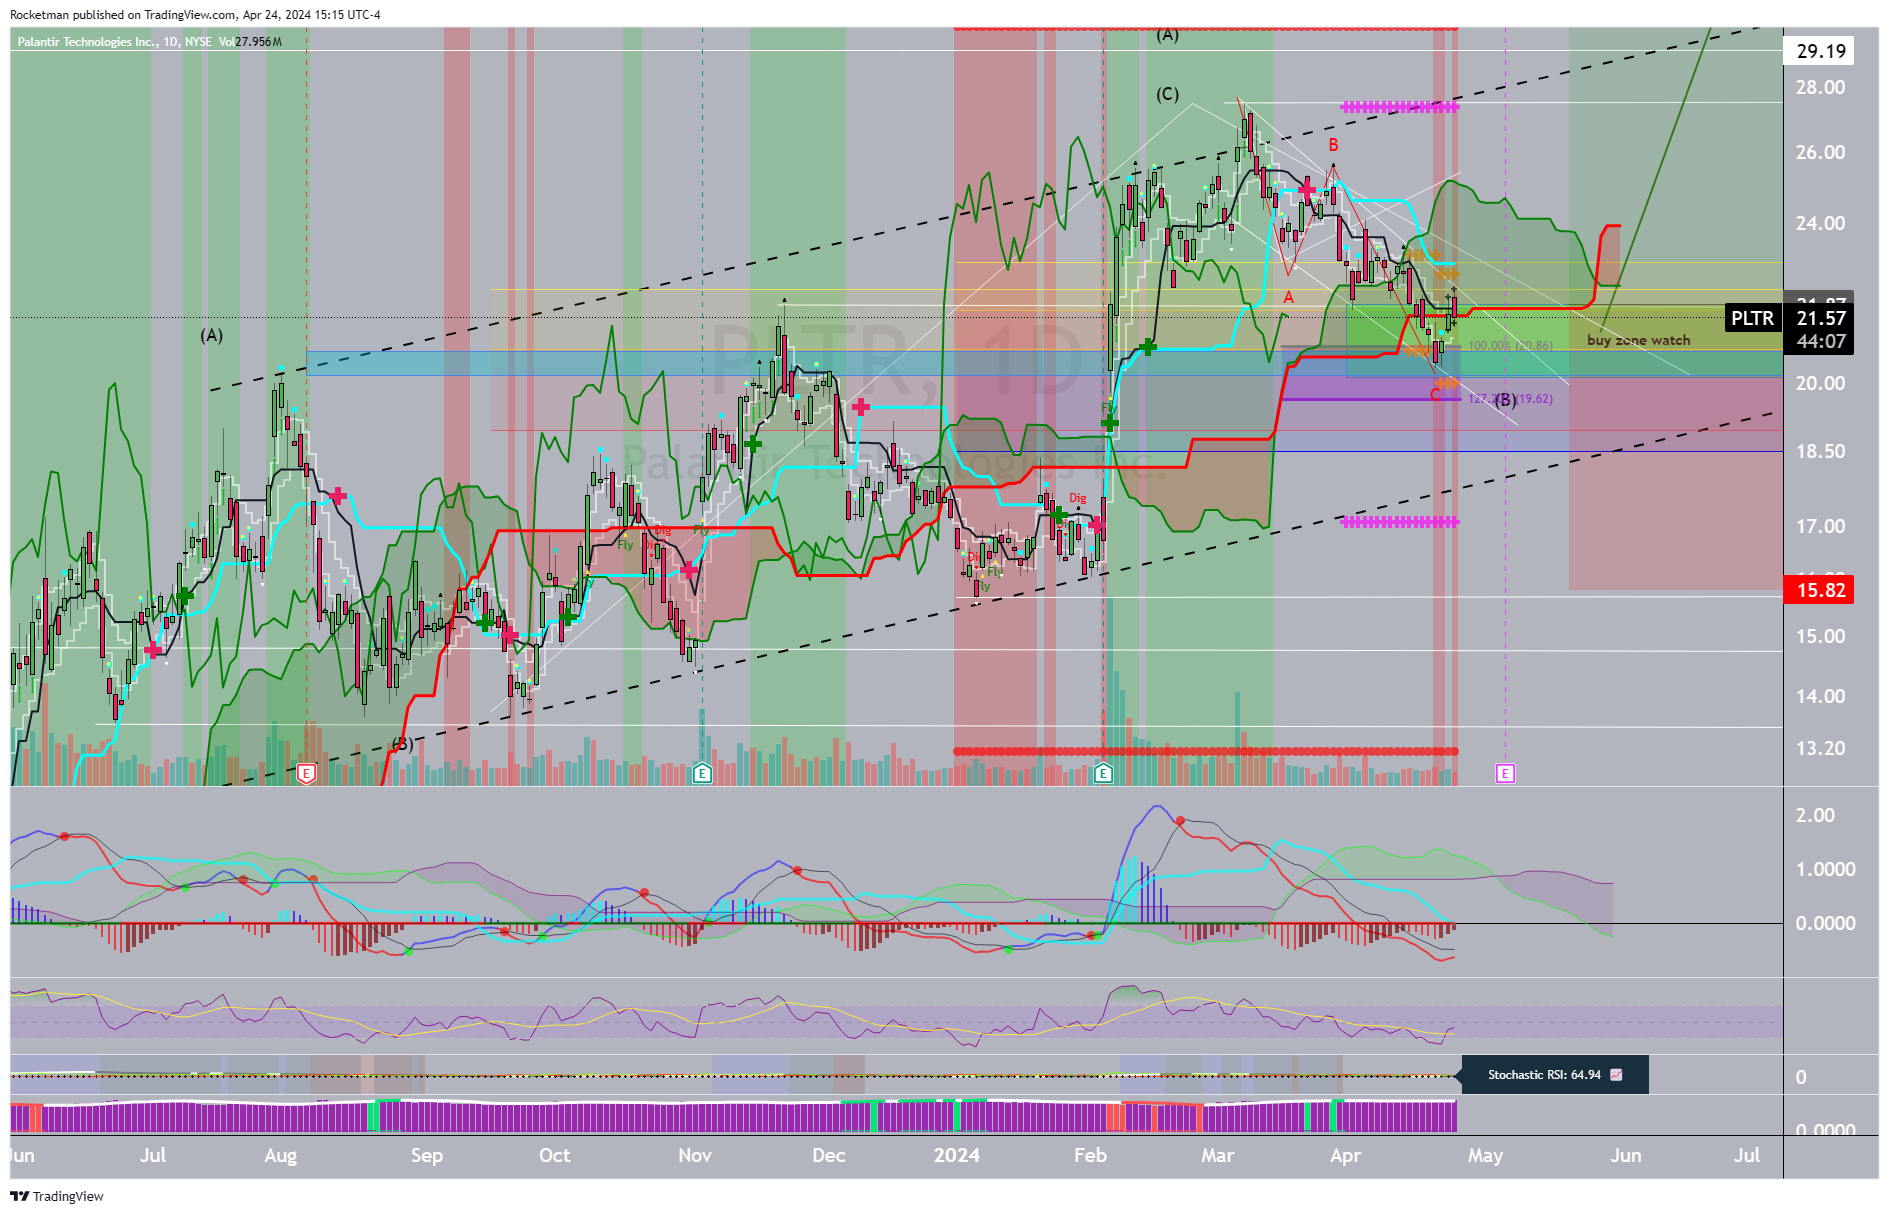Click the black (B) wave label near Sep low
Viewport: 1889px width, 1214px height.
pos(401,744)
